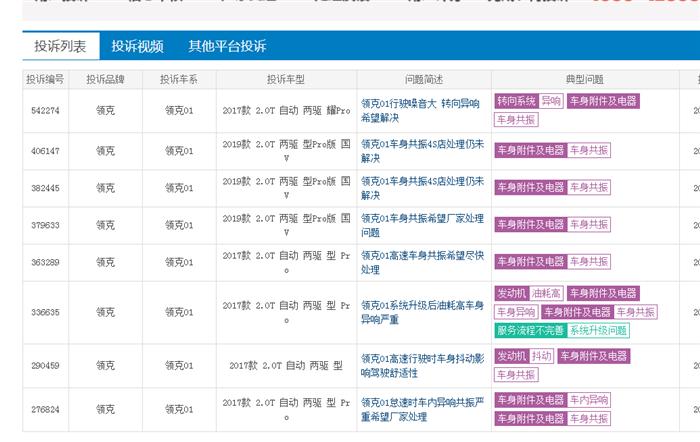Click the 抖动 tag in row 290459
The height and width of the screenshot is (442, 700).
pyautogui.click(x=542, y=356)
